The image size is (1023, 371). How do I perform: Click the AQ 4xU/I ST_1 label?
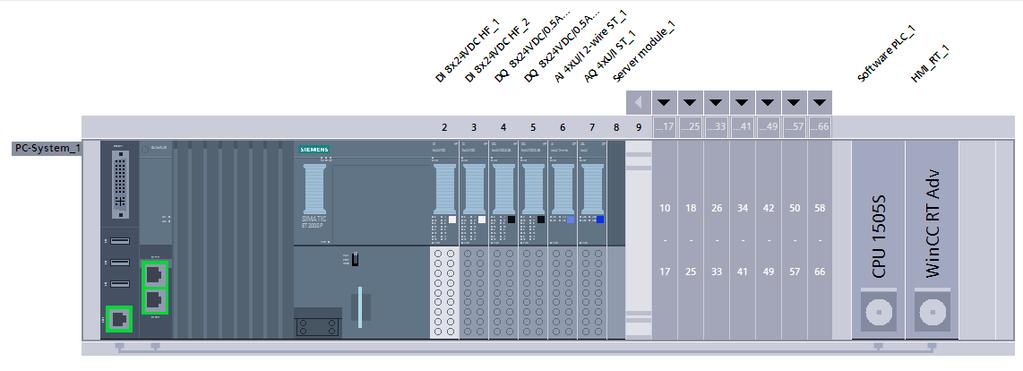[609, 56]
